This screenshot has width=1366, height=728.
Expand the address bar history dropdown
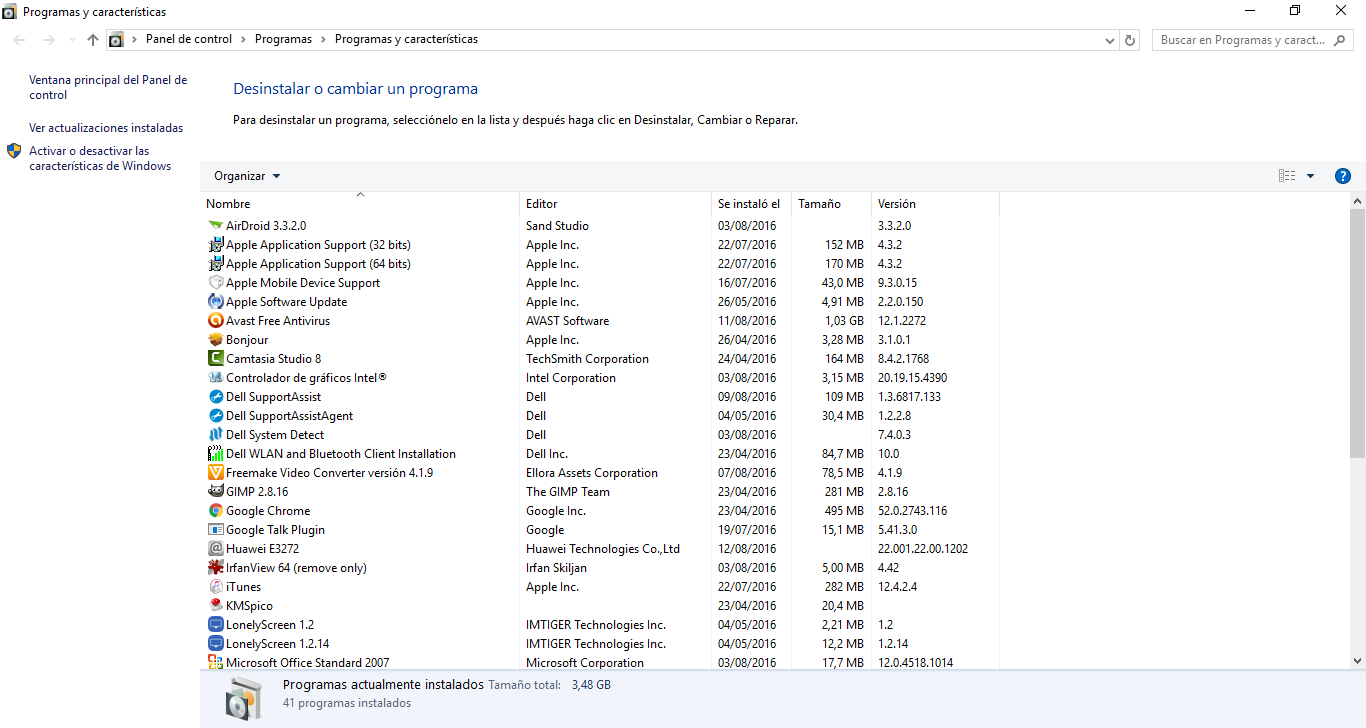tap(1110, 40)
